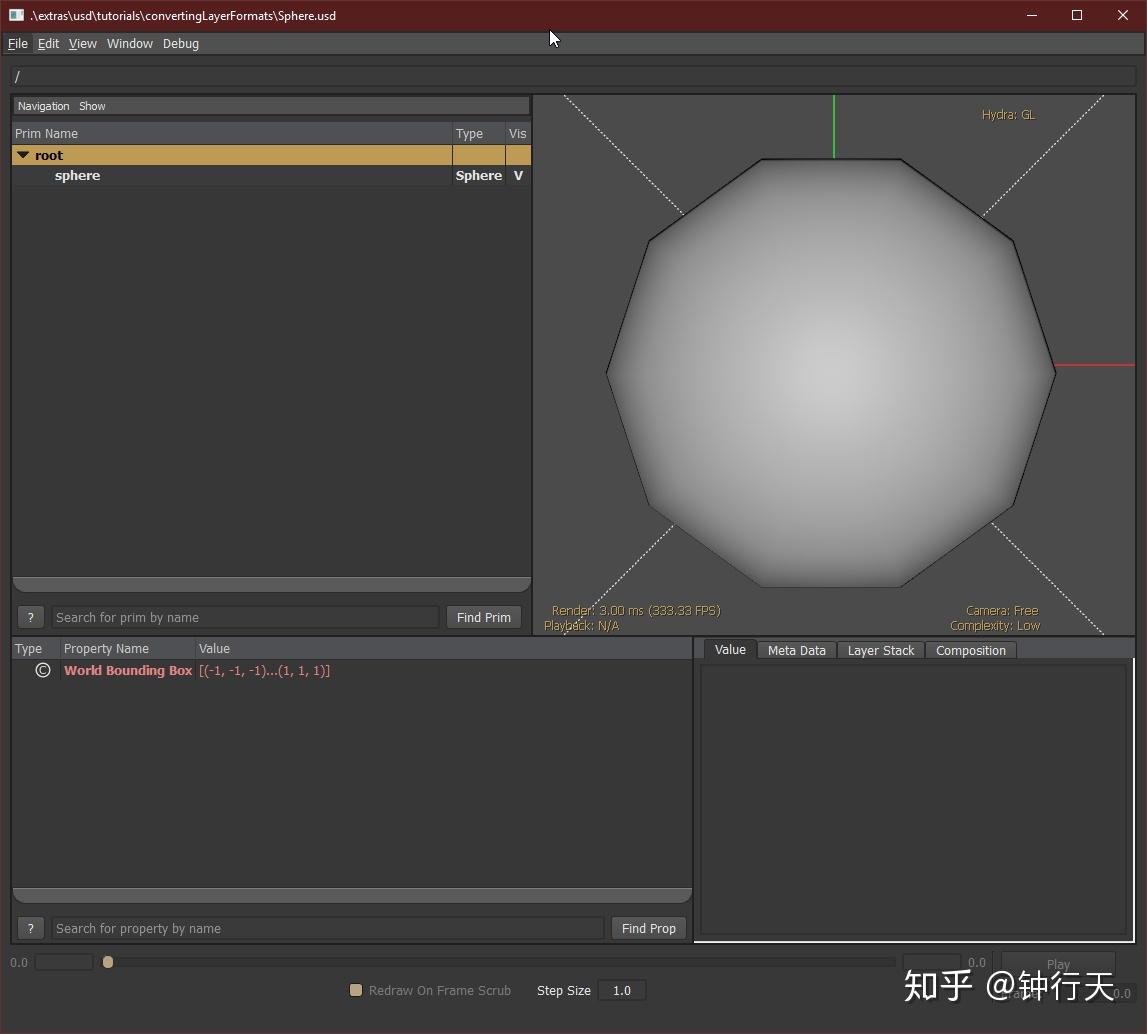Click the sphere in the viewport

point(831,373)
